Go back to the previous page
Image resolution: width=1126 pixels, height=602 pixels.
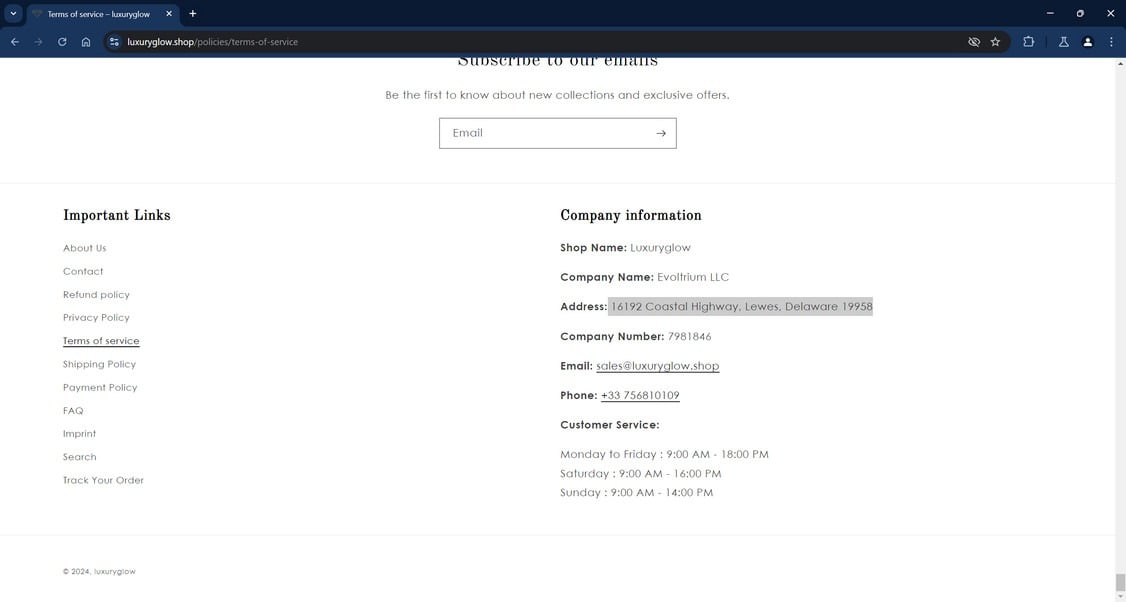15,42
